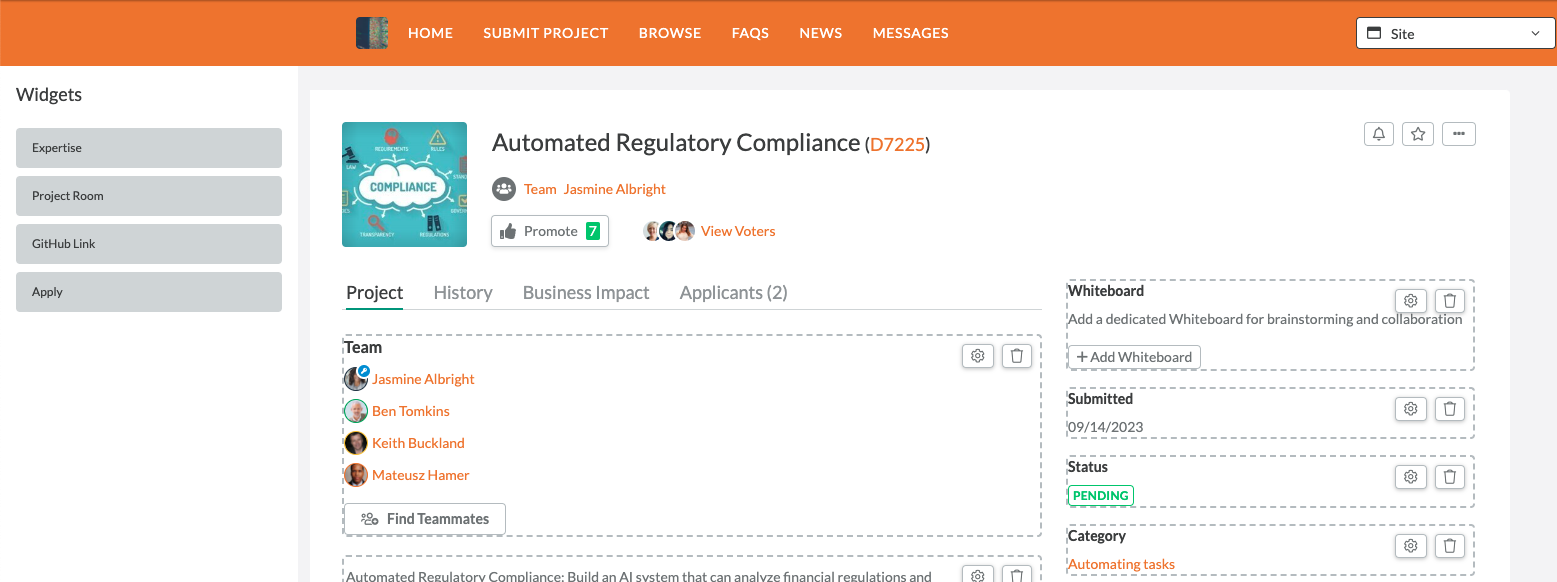
Task: Select the Expertise widget
Action: 149,148
